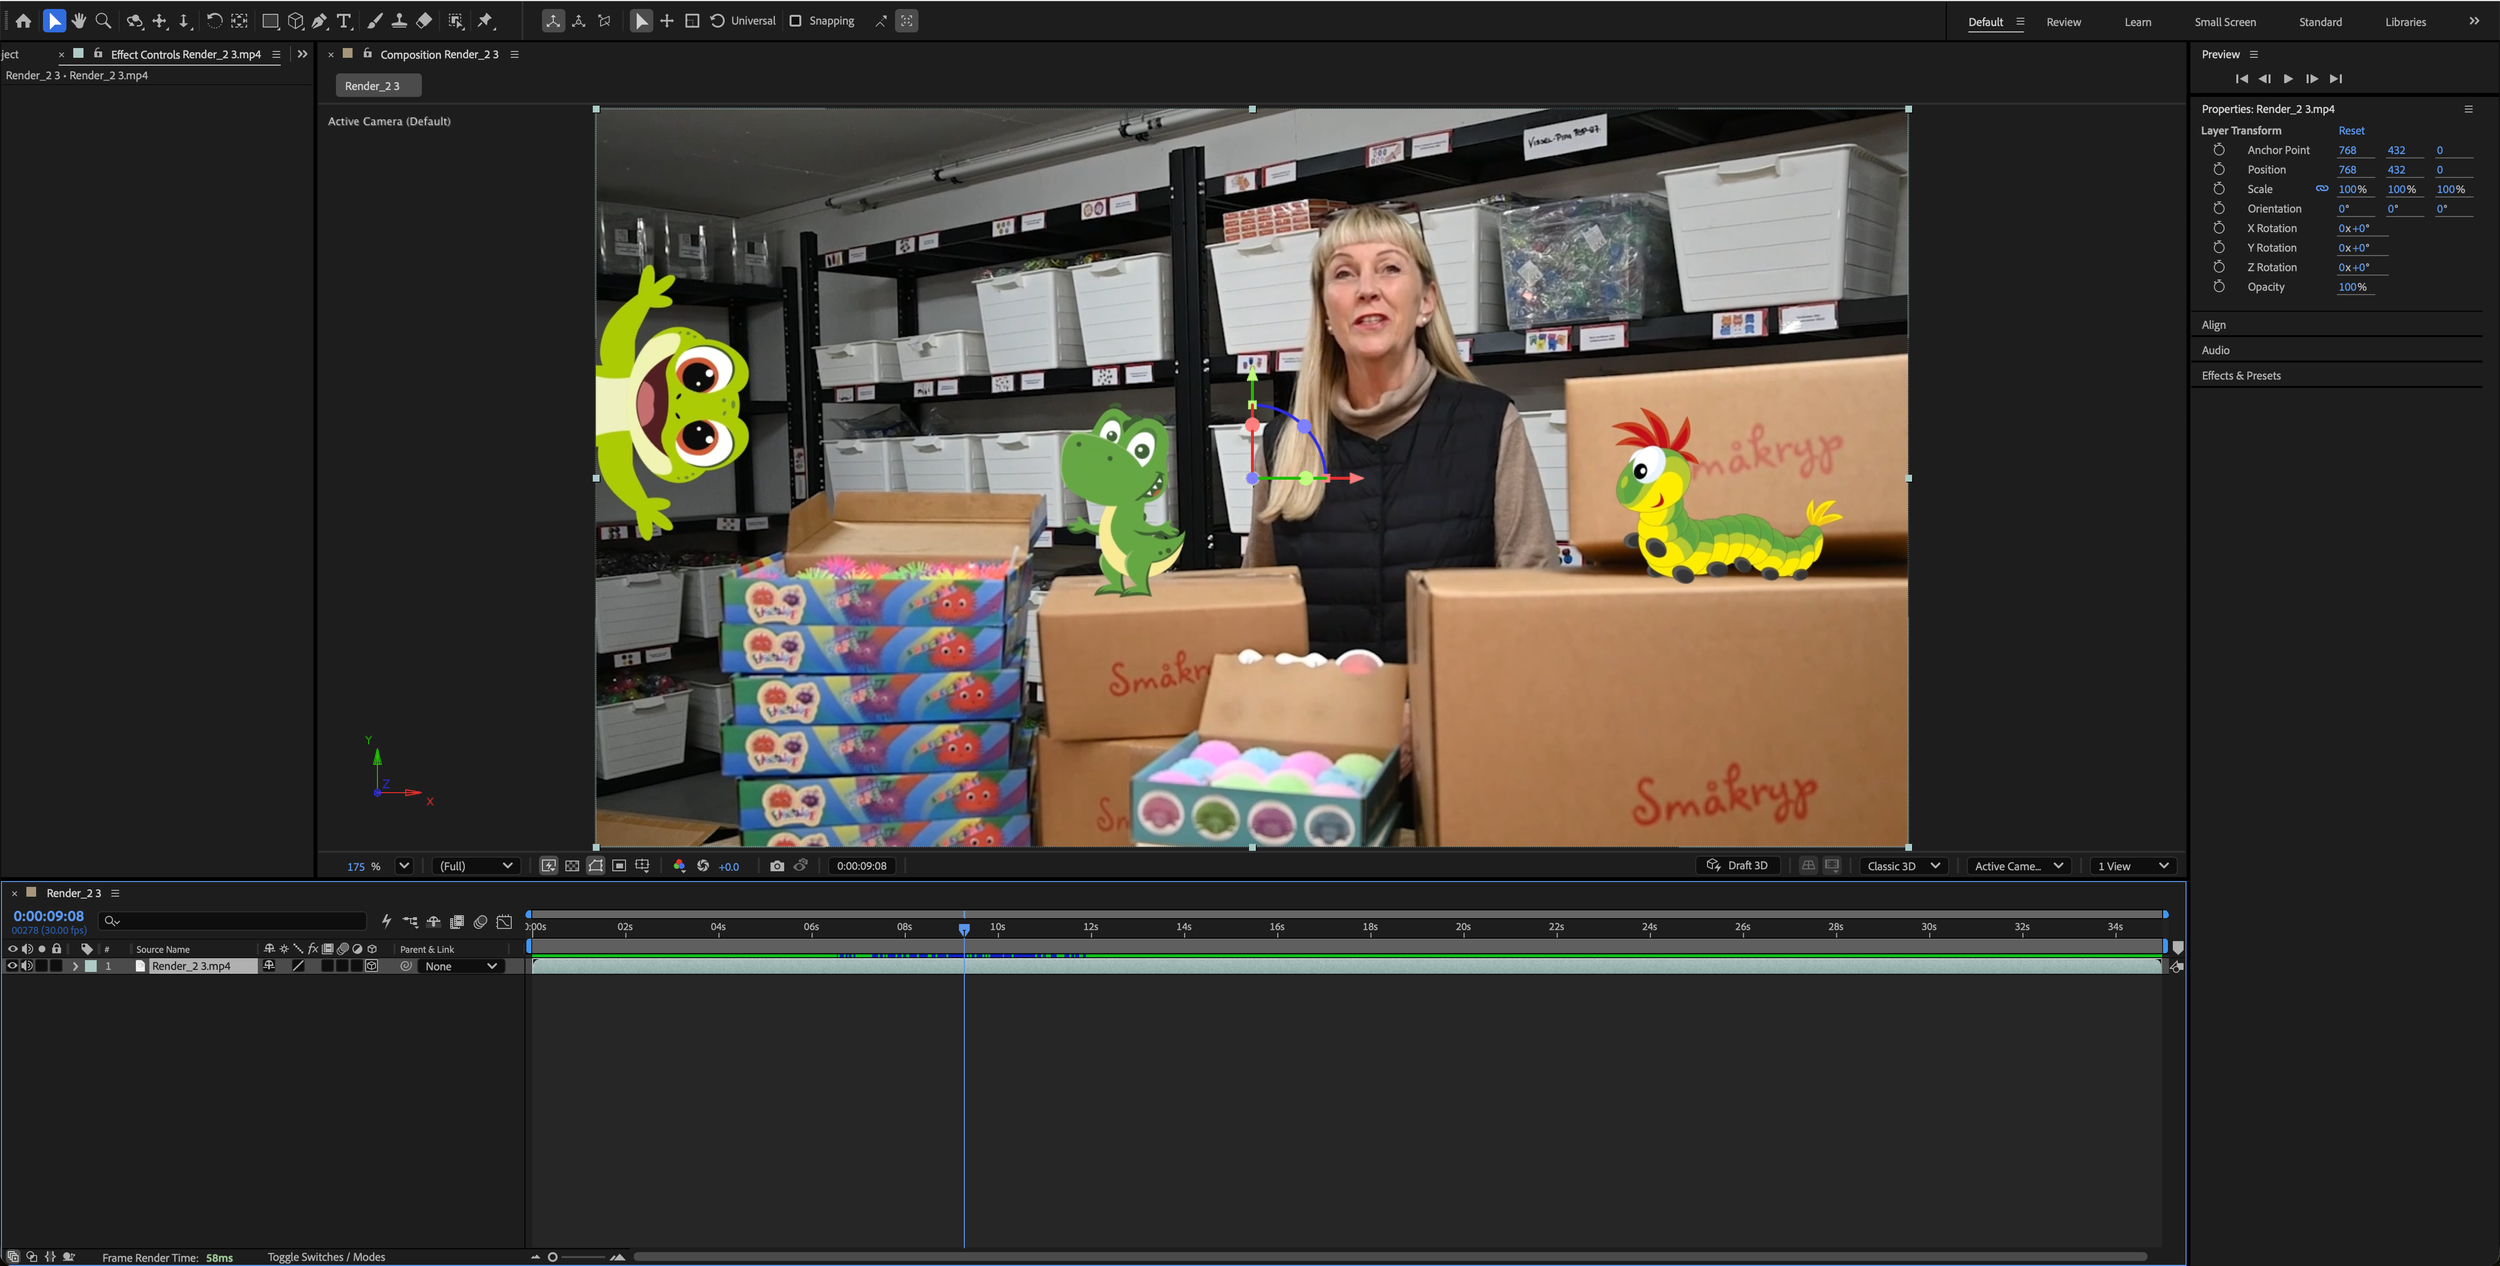
Task: Select the Pan Behind anchor point tool
Action: coord(240,21)
